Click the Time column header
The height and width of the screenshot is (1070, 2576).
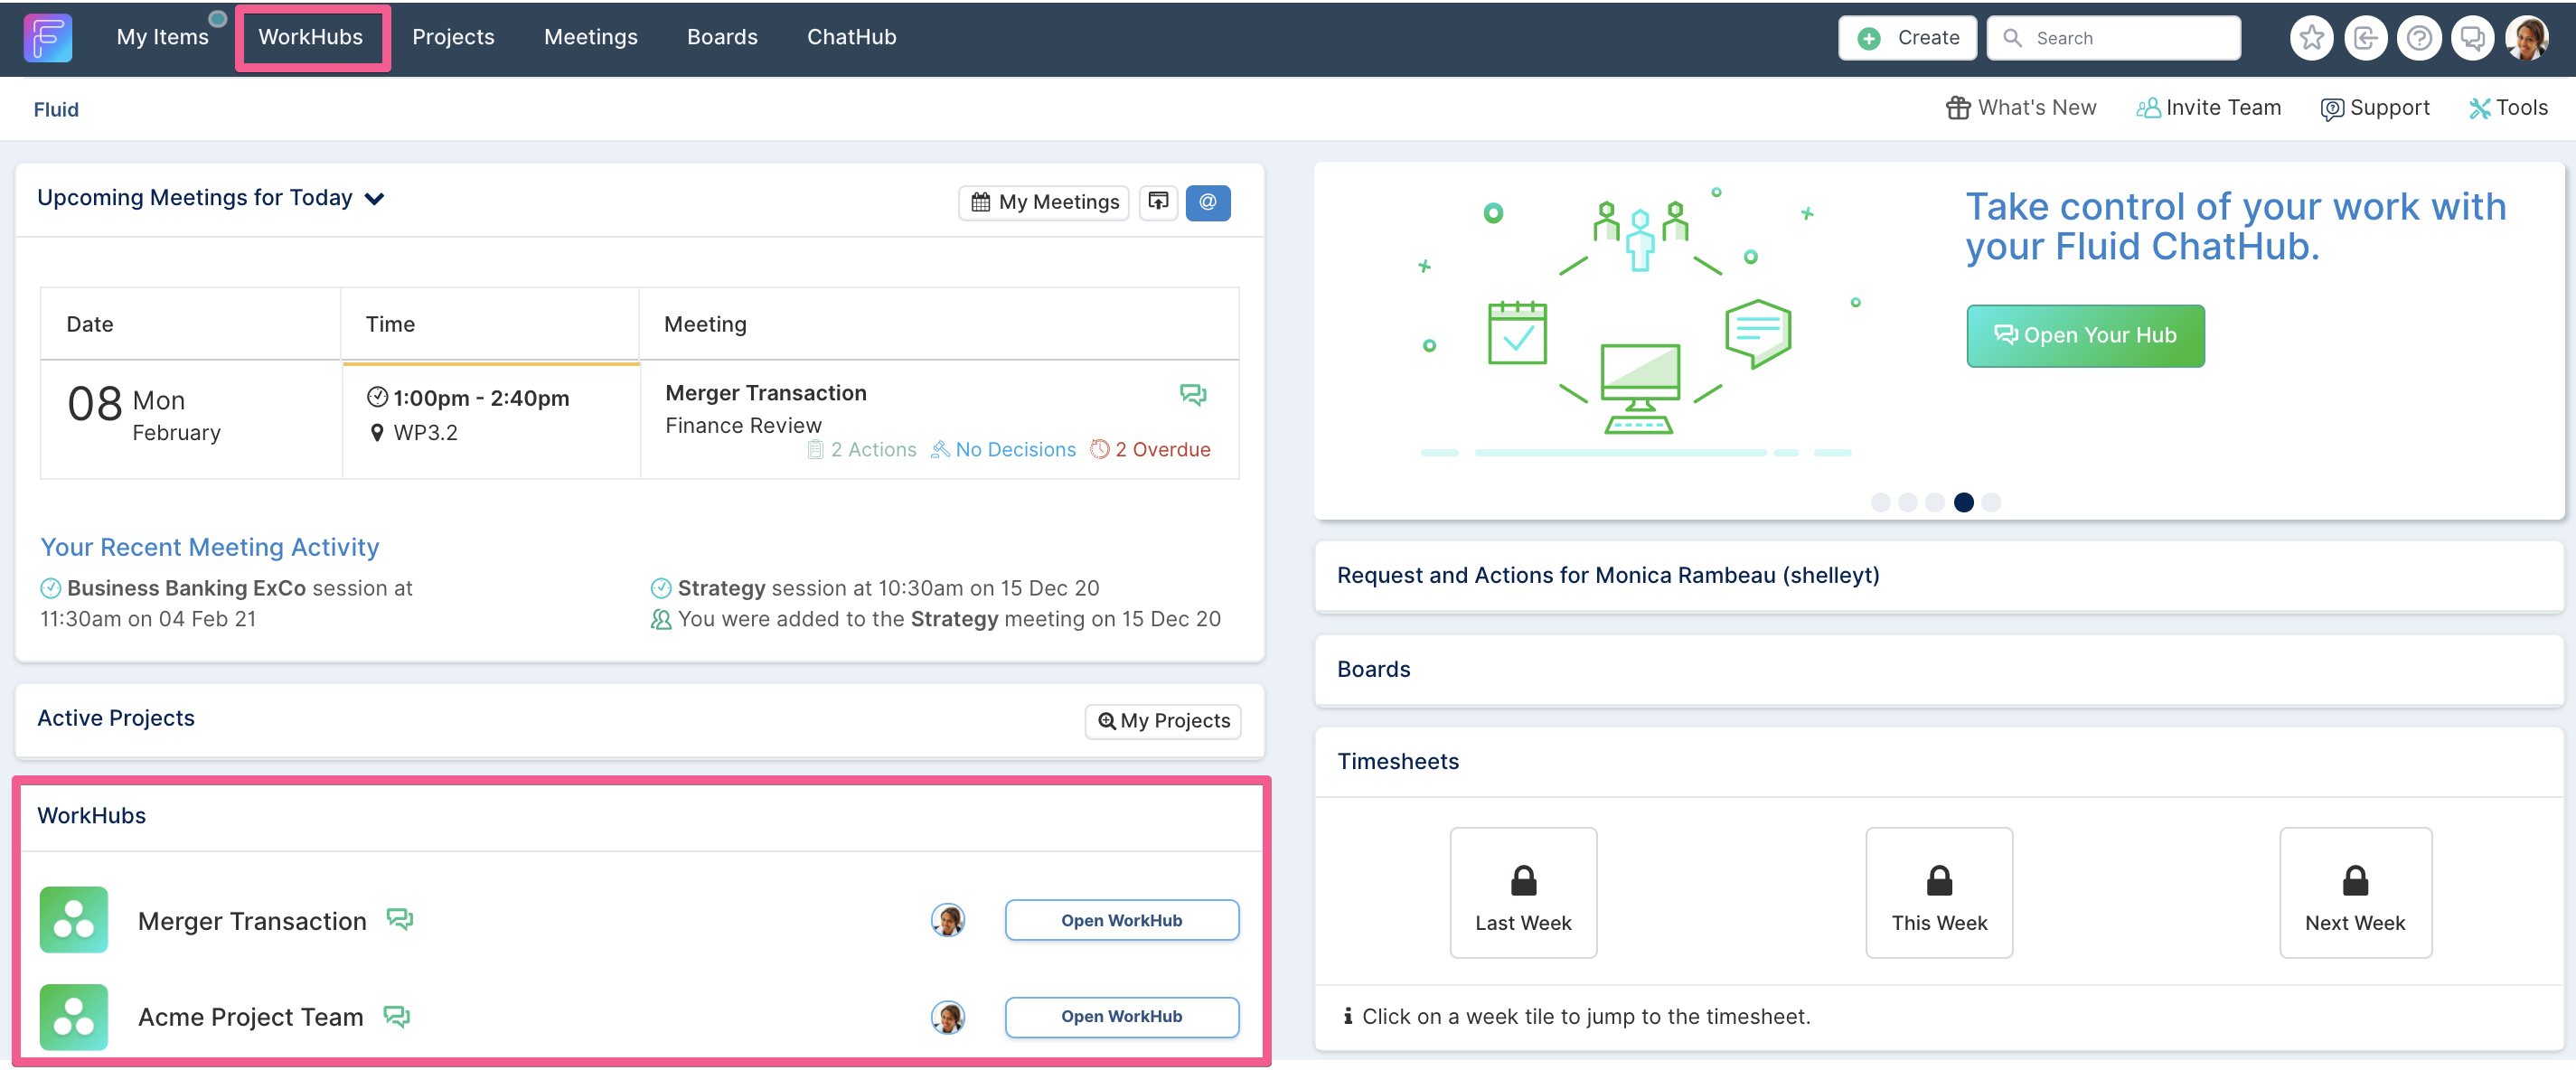[x=490, y=324]
